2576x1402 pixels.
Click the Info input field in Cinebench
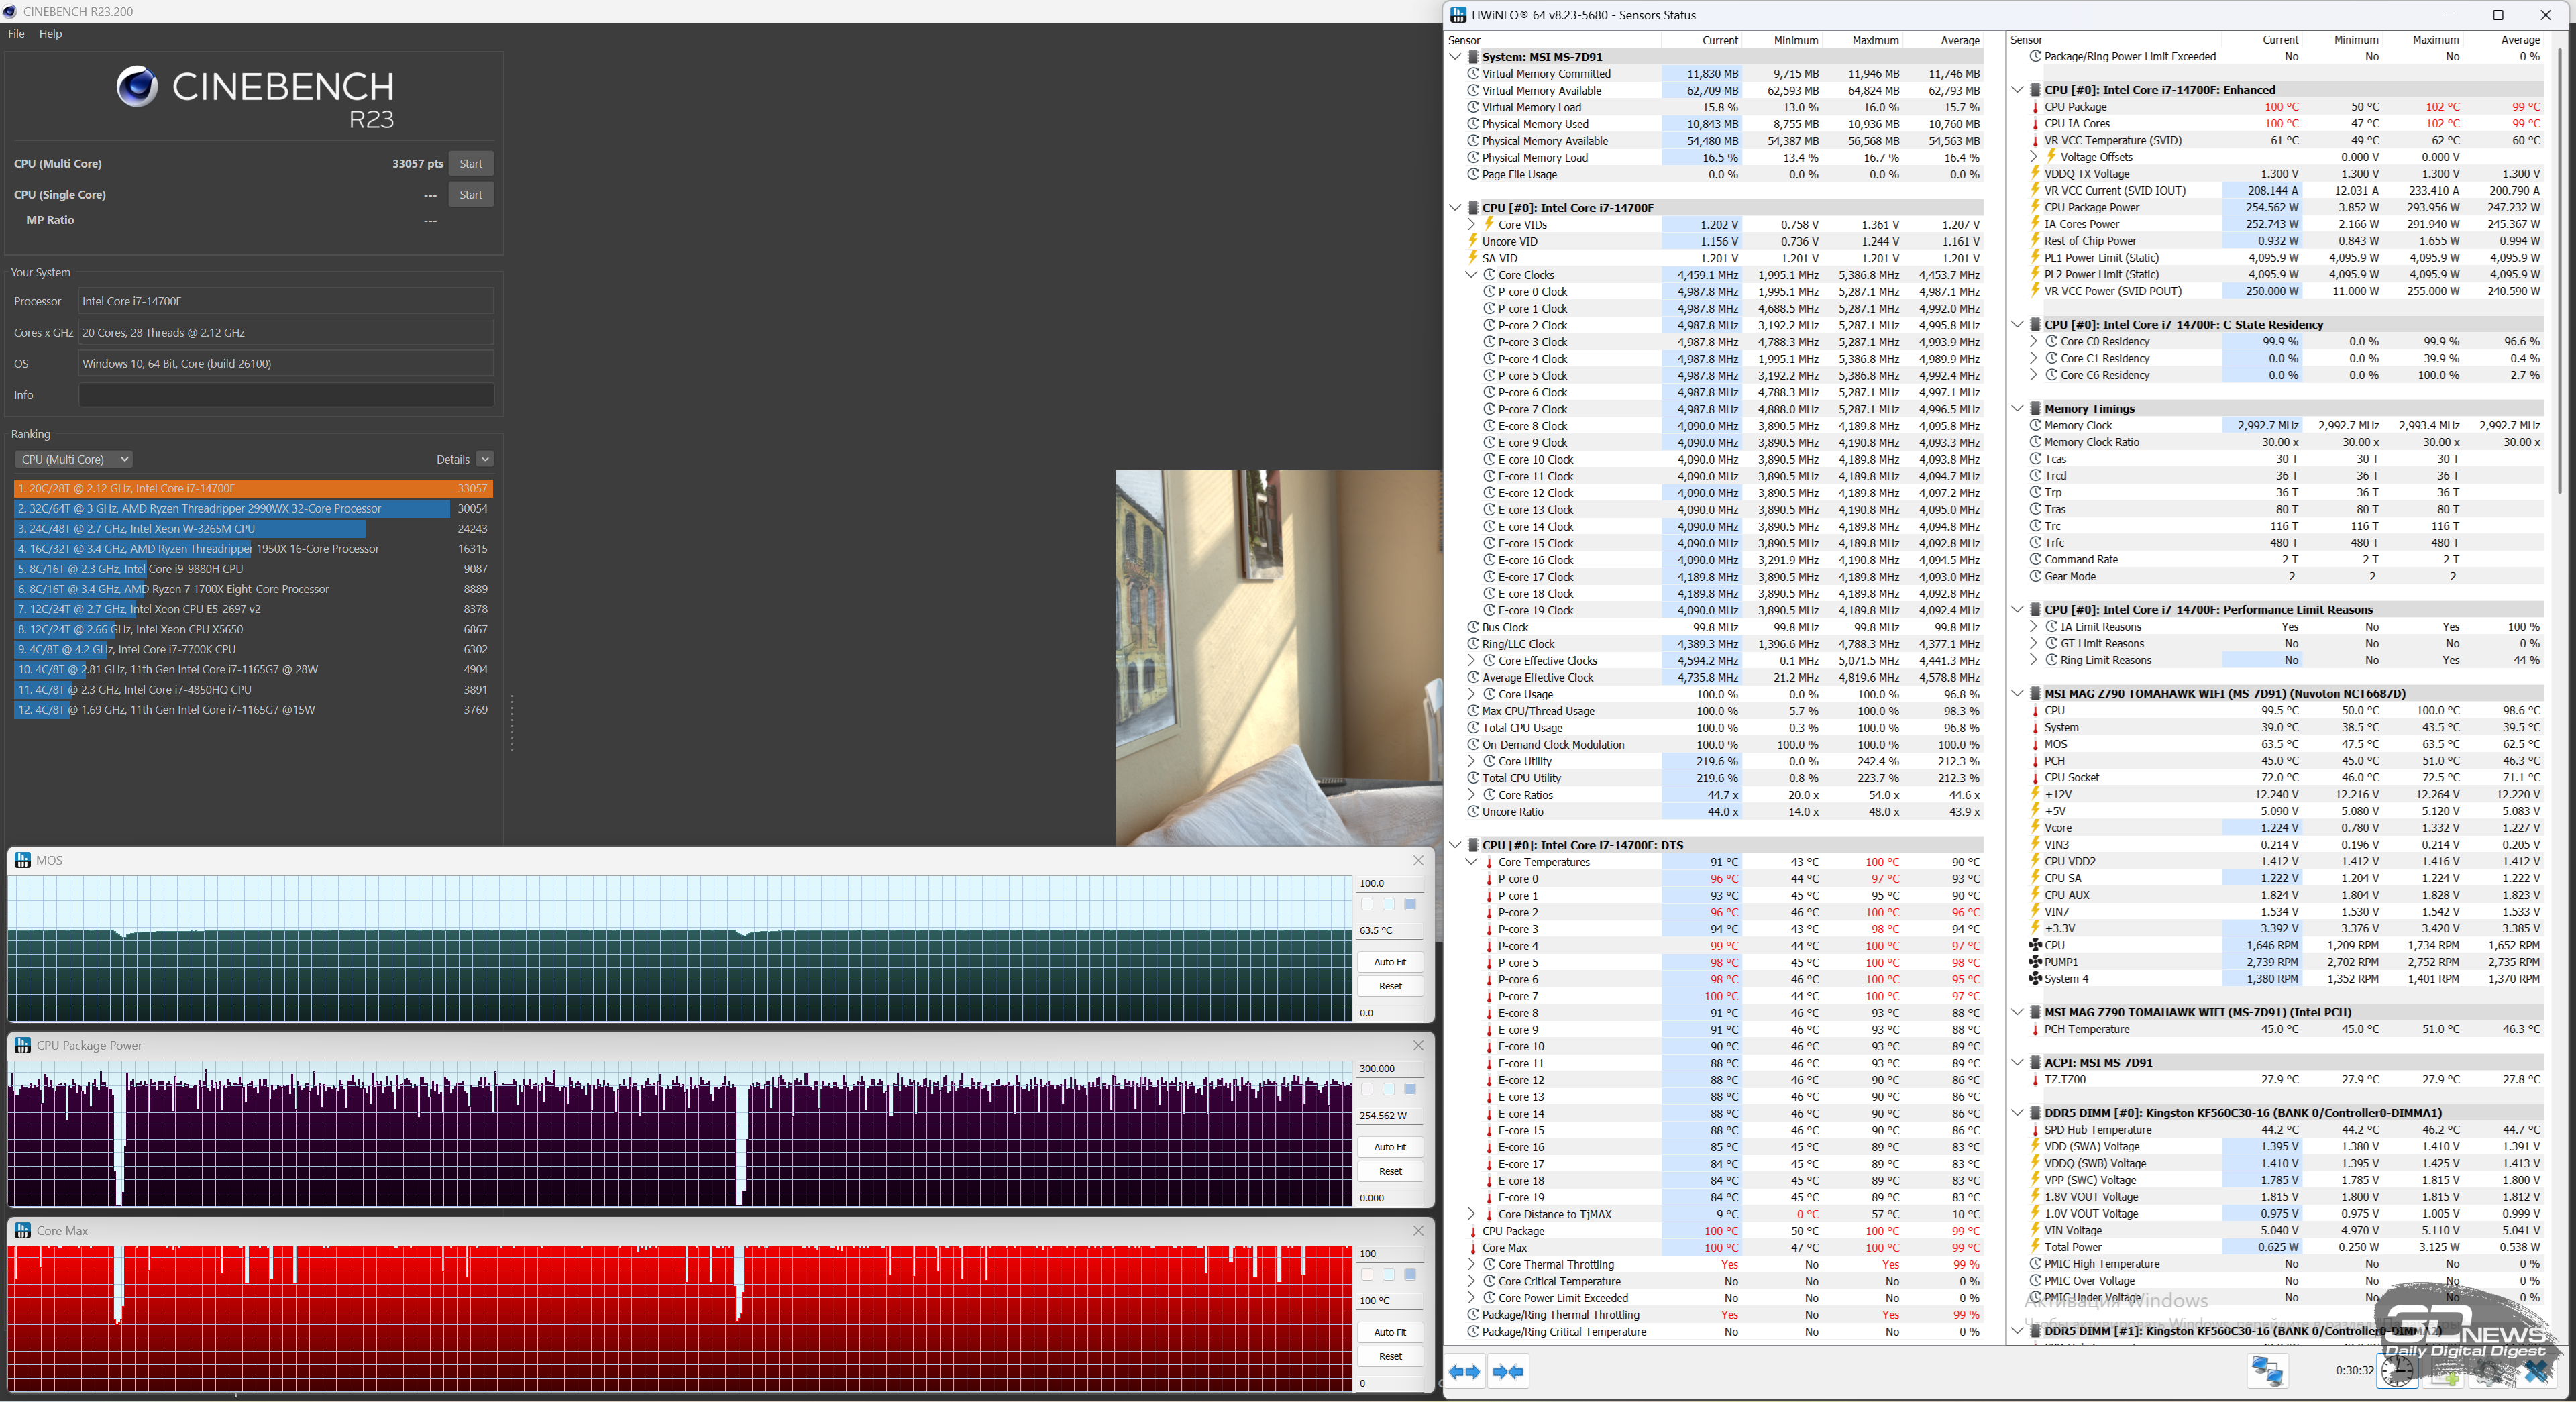coord(286,395)
